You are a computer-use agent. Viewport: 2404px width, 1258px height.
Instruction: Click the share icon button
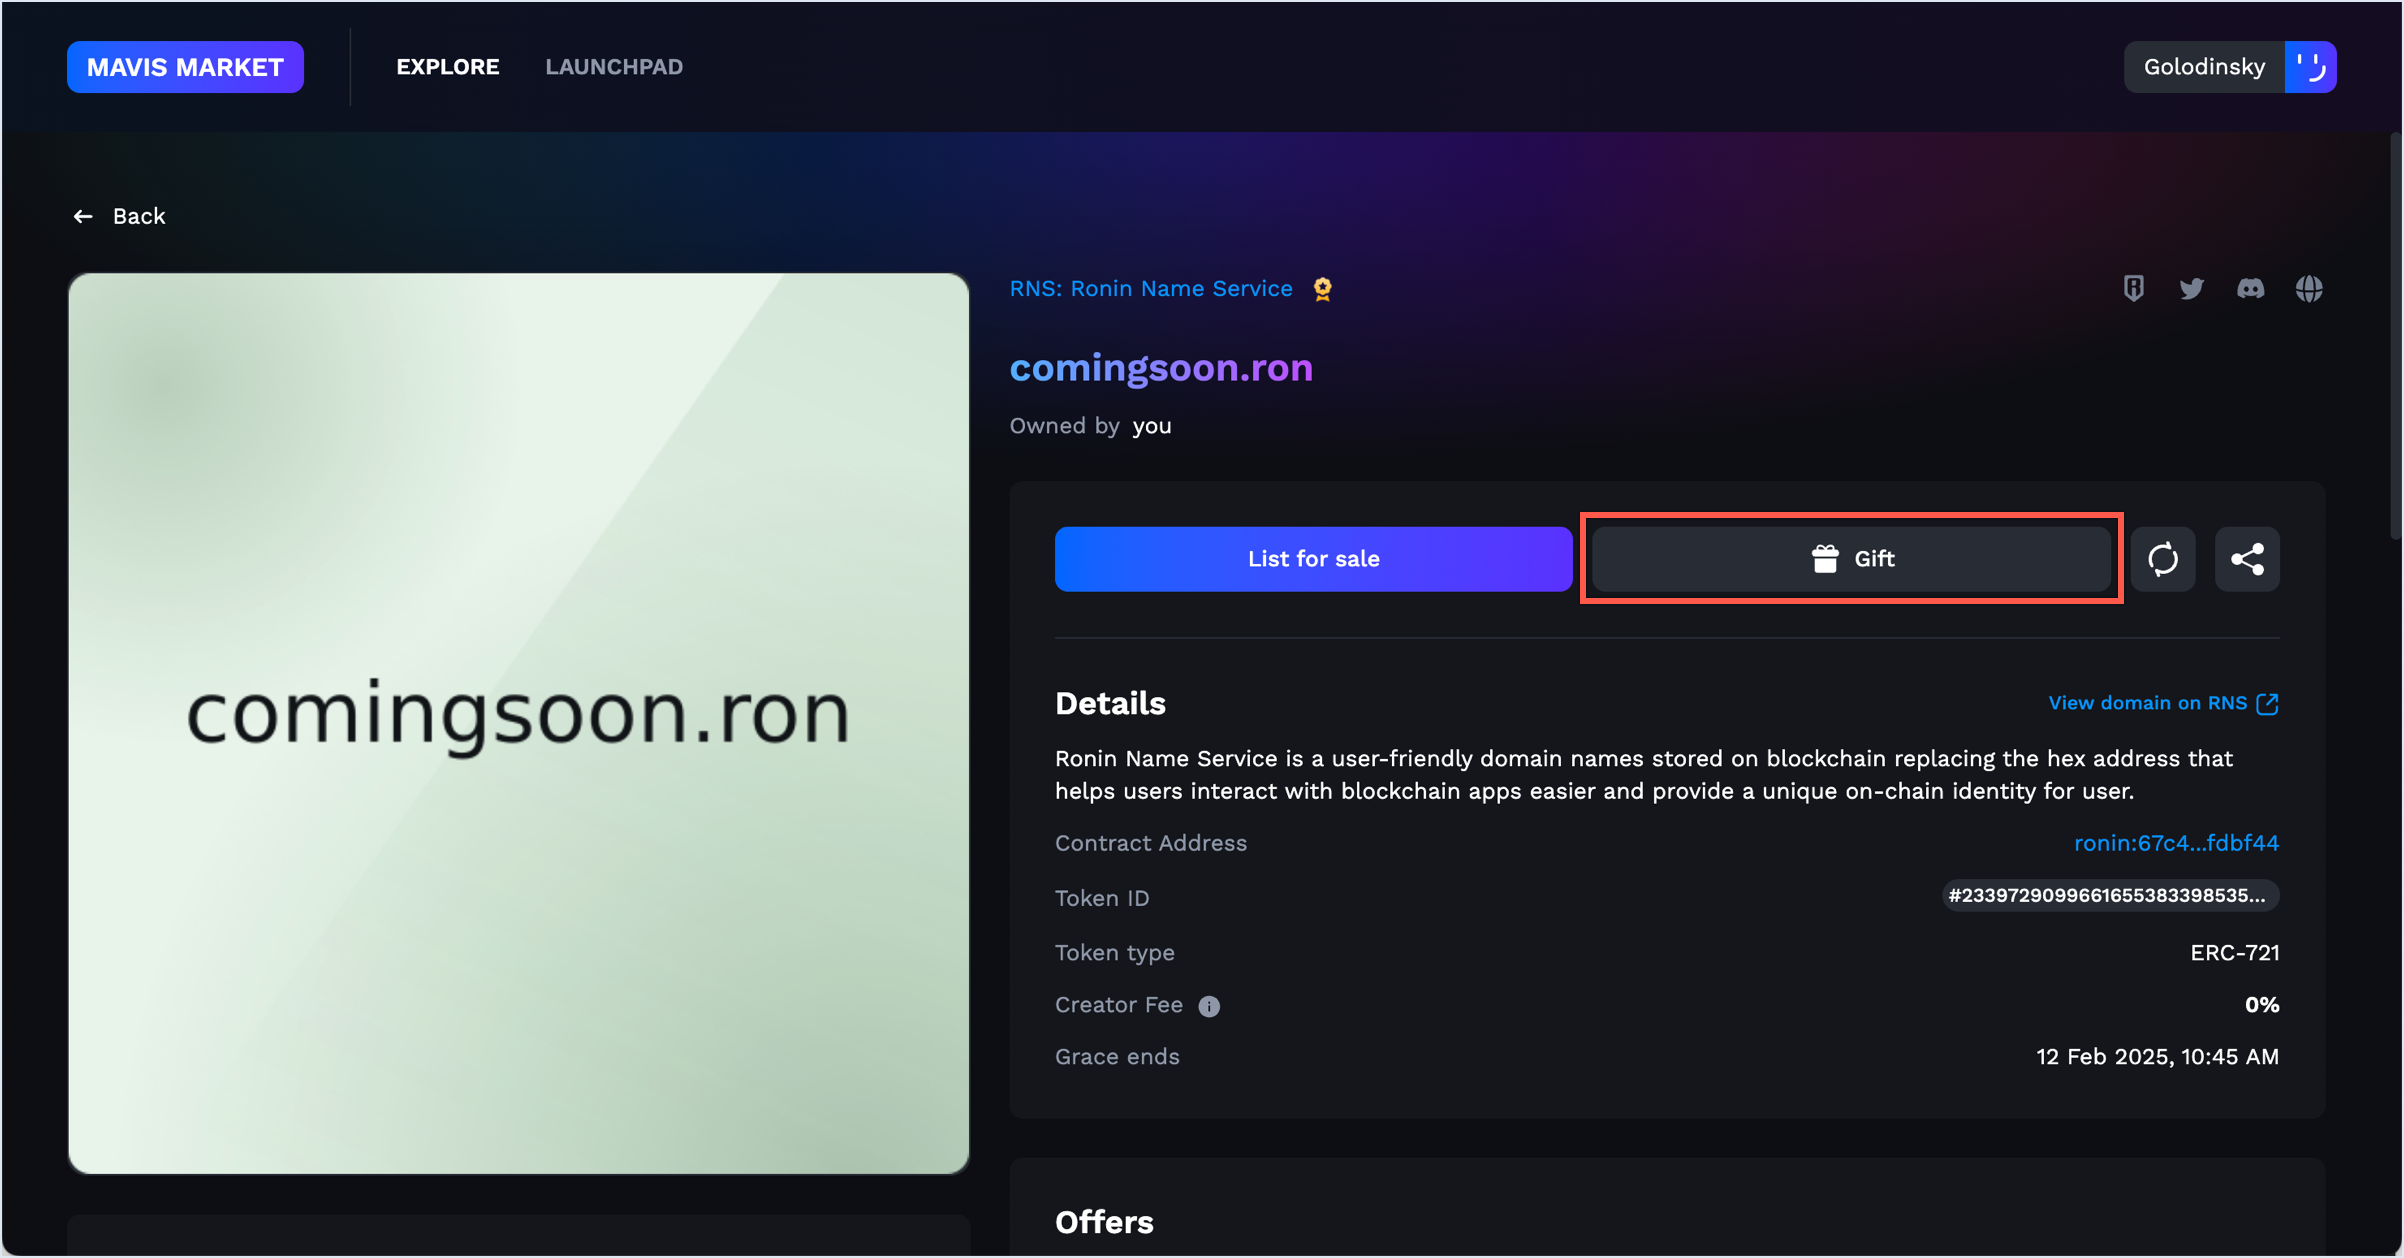[2246, 559]
